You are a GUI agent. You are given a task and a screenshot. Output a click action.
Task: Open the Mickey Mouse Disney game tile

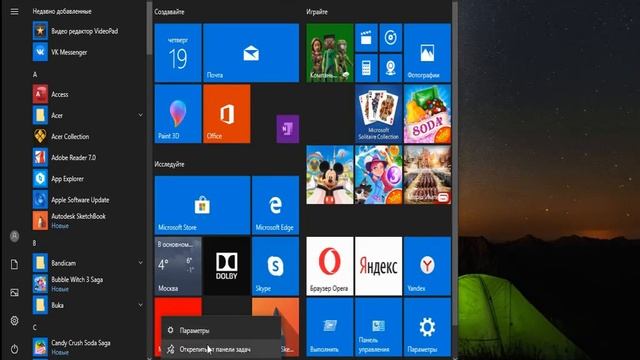click(x=330, y=175)
